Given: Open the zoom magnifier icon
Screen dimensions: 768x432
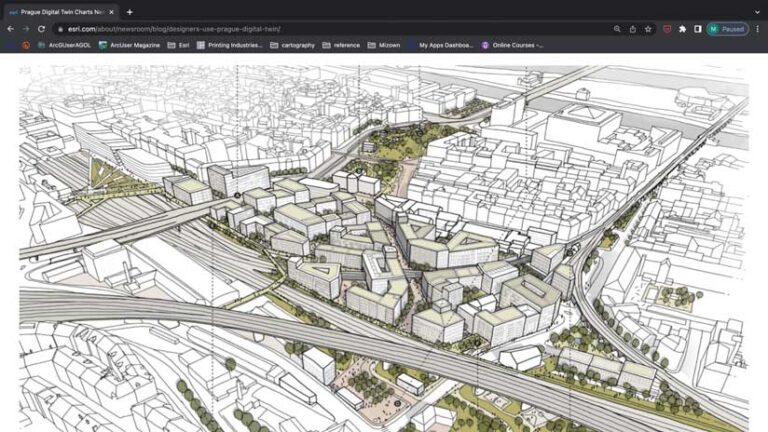Looking at the screenshot, I should [x=617, y=29].
